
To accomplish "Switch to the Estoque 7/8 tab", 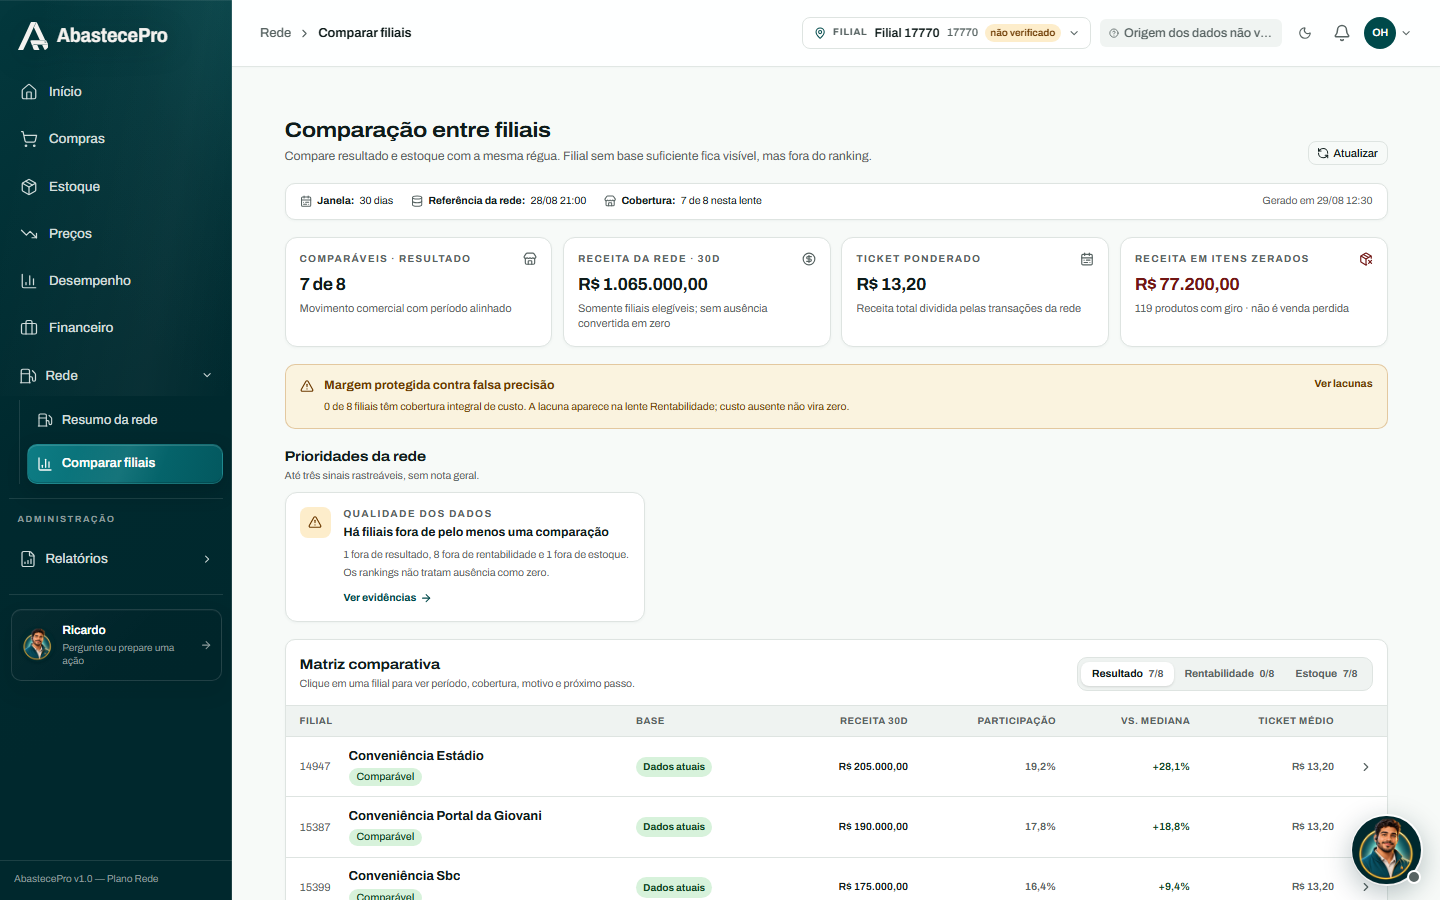I will (x=1326, y=674).
